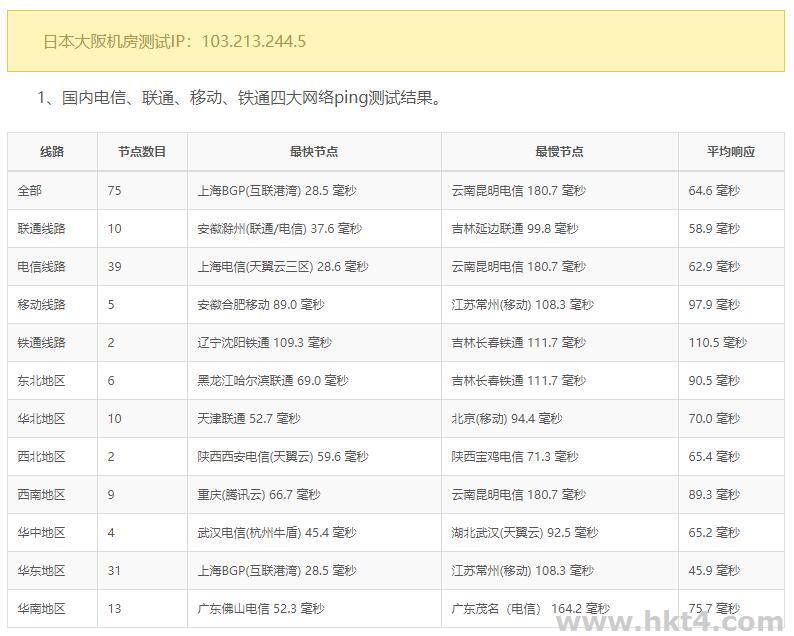This screenshot has height=636, width=794.
Task: Click average response 62.9 毫秒
Action: tap(714, 266)
